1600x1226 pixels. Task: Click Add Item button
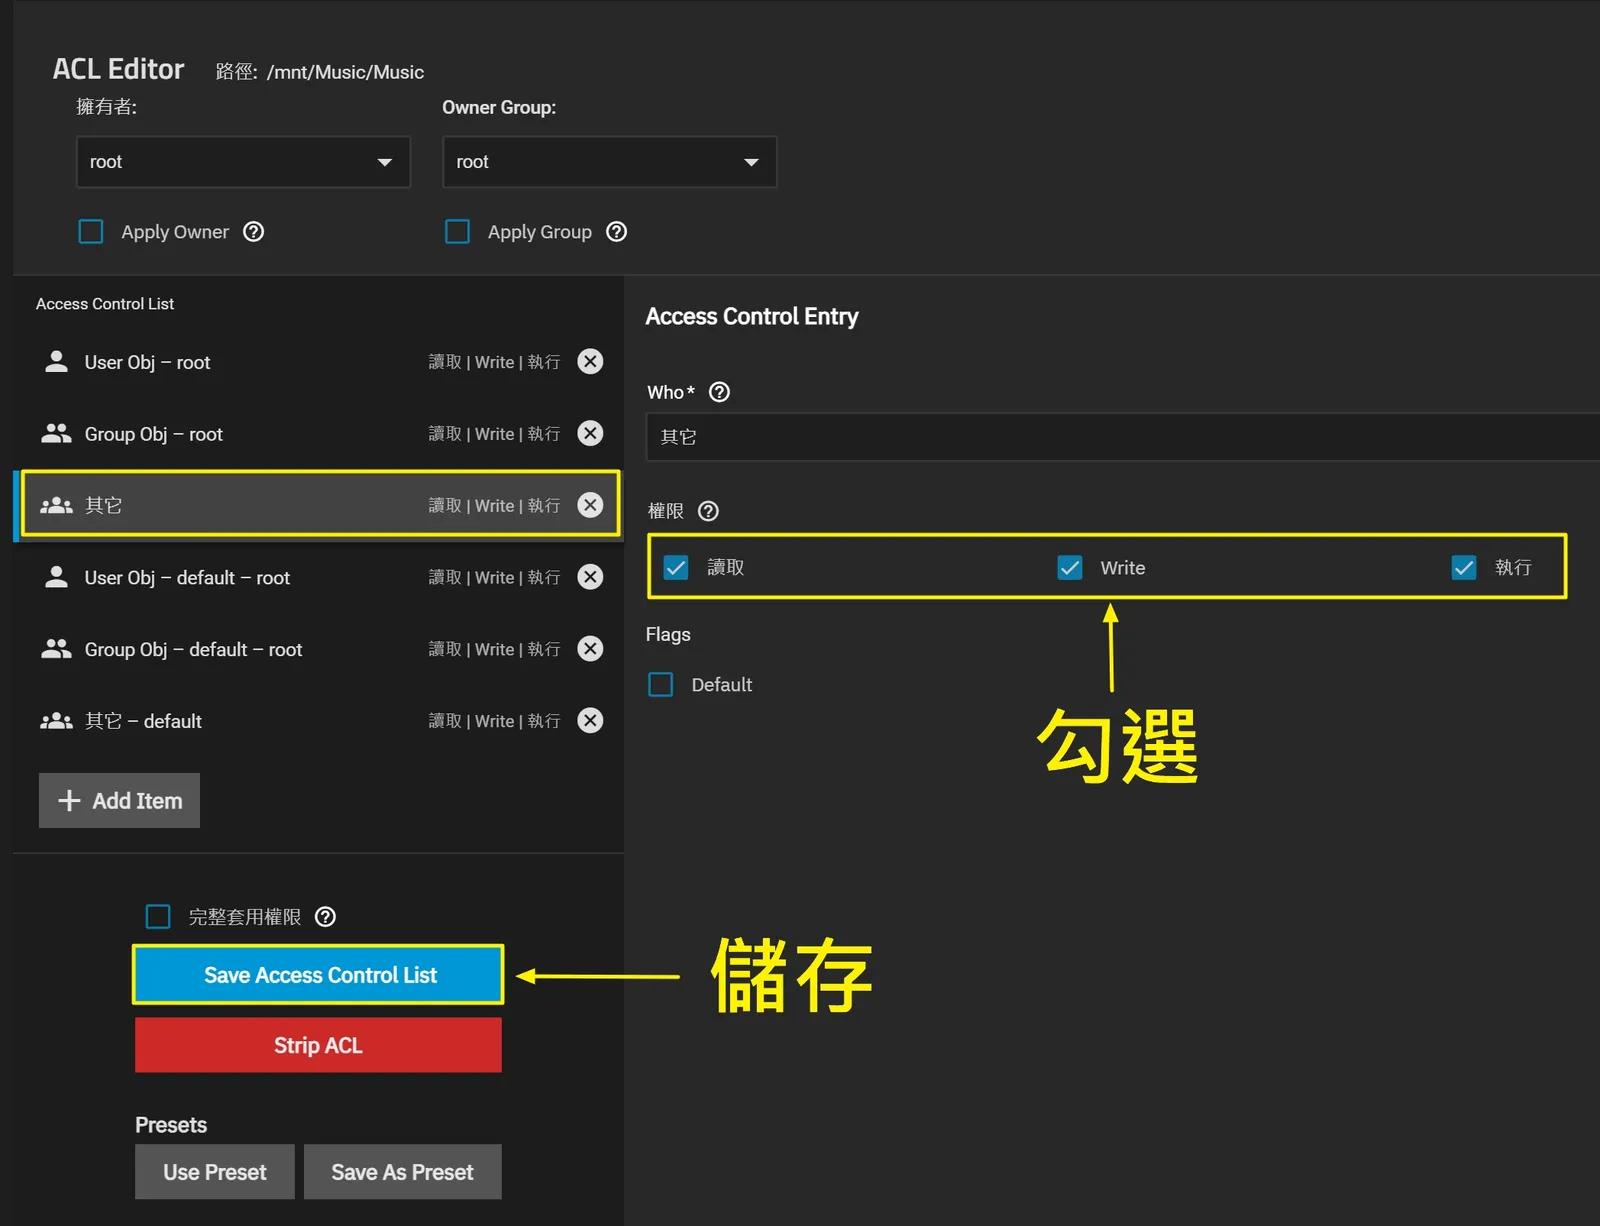pyautogui.click(x=119, y=801)
